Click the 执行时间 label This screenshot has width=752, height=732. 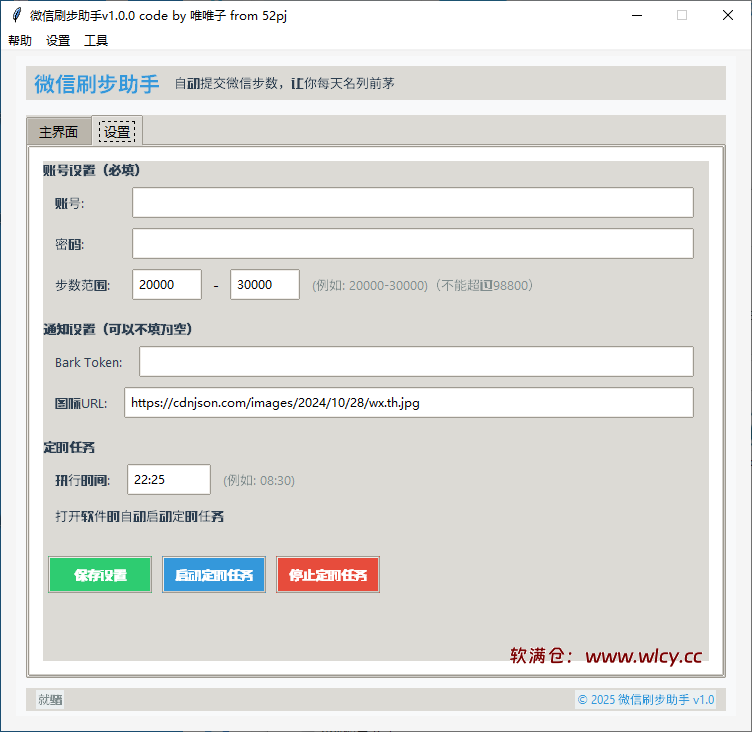point(82,480)
